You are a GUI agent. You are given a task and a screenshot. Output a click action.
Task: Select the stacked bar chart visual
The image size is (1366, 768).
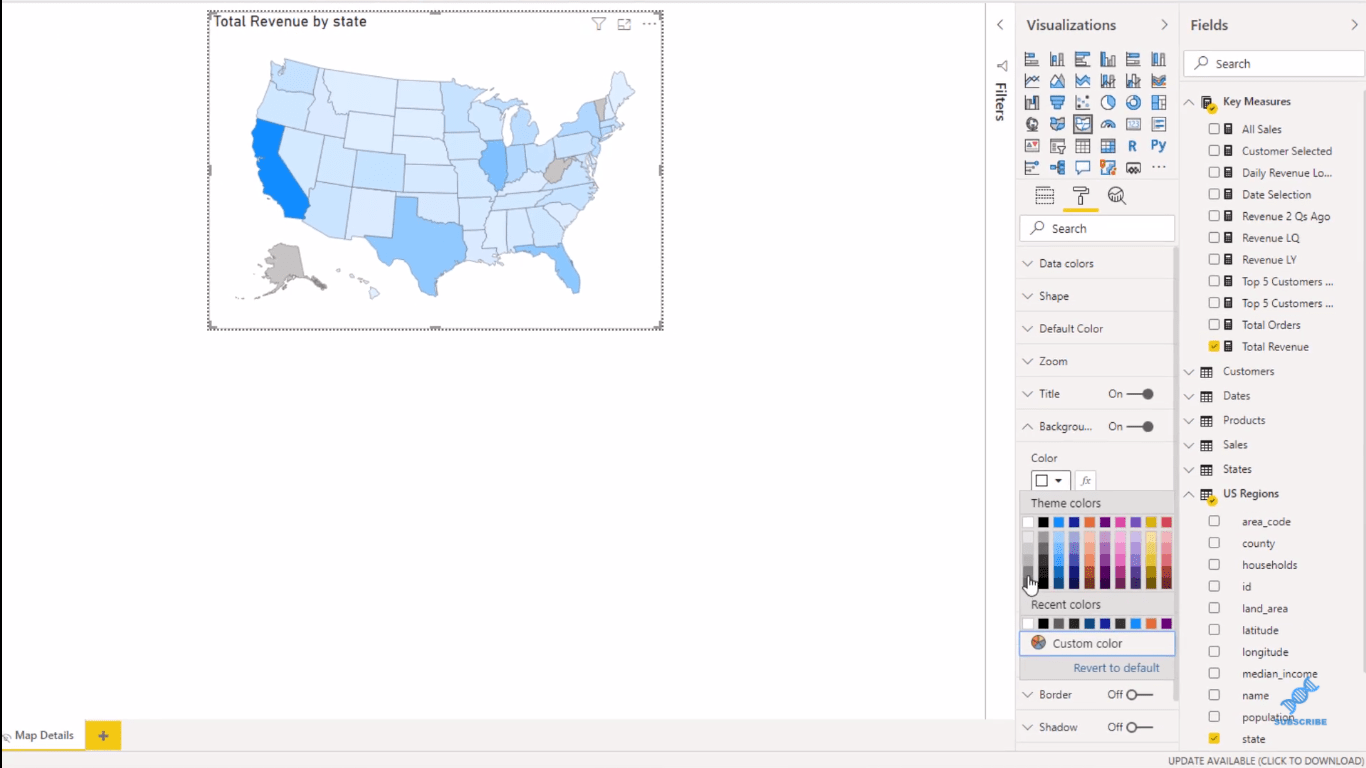coord(1032,59)
